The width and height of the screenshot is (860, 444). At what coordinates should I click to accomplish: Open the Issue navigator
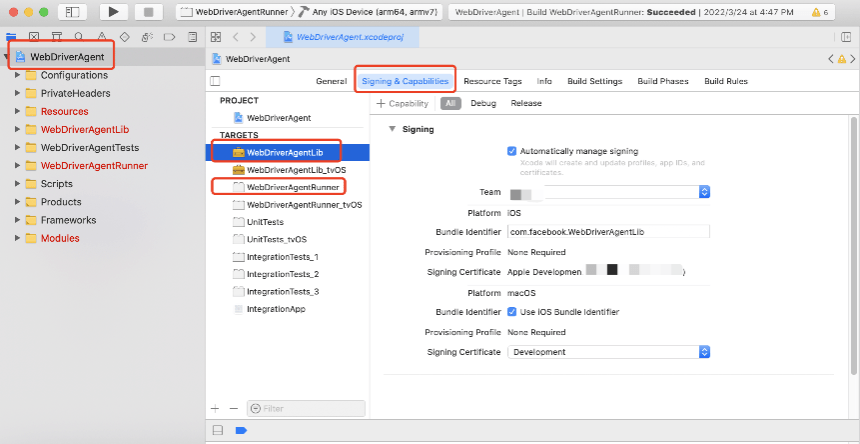101,37
